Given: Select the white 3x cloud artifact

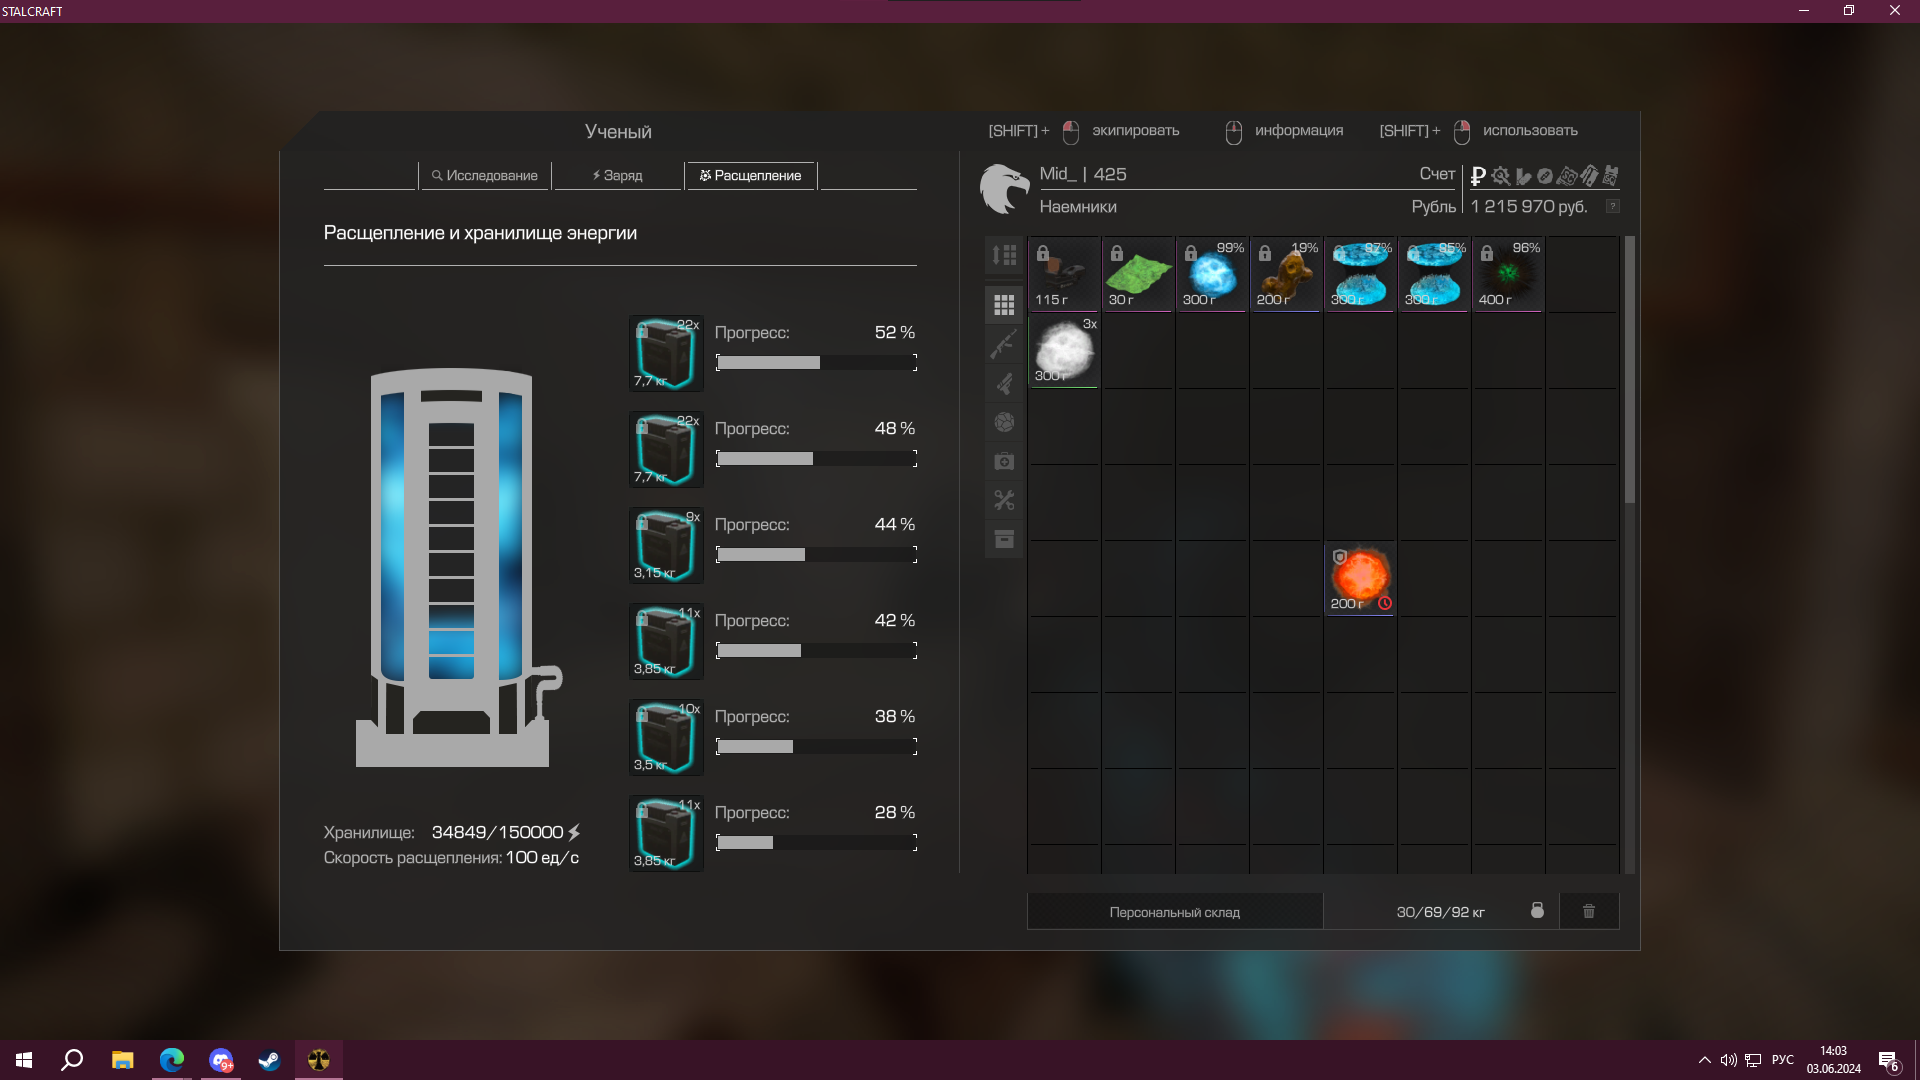Looking at the screenshot, I should pos(1064,351).
